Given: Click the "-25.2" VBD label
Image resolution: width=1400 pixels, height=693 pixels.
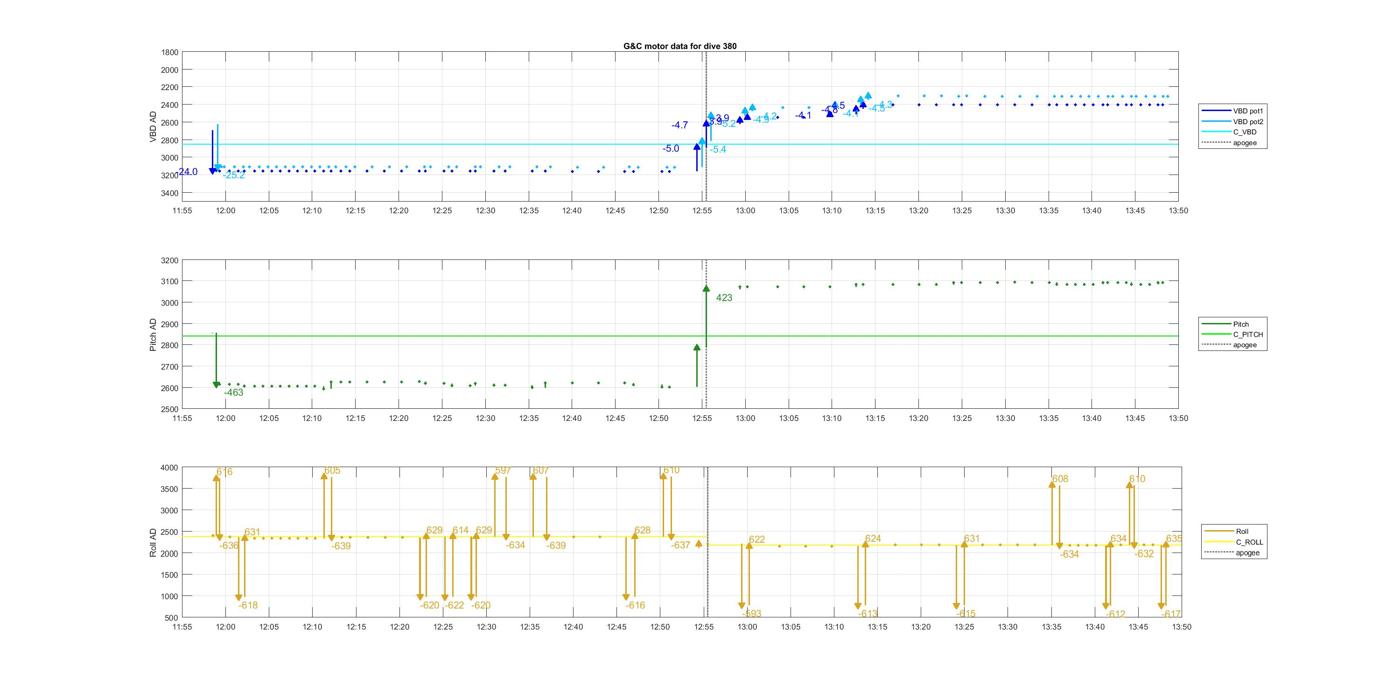Looking at the screenshot, I should point(233,176).
